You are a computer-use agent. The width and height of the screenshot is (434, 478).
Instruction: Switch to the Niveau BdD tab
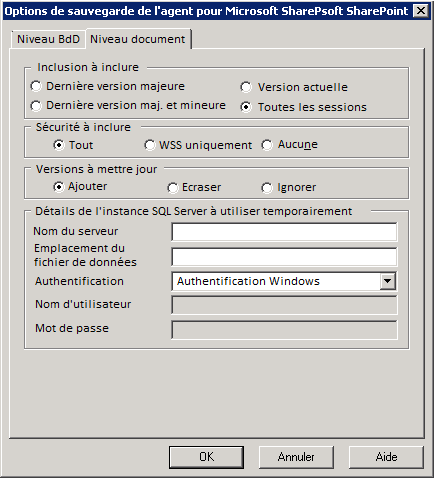[48, 39]
